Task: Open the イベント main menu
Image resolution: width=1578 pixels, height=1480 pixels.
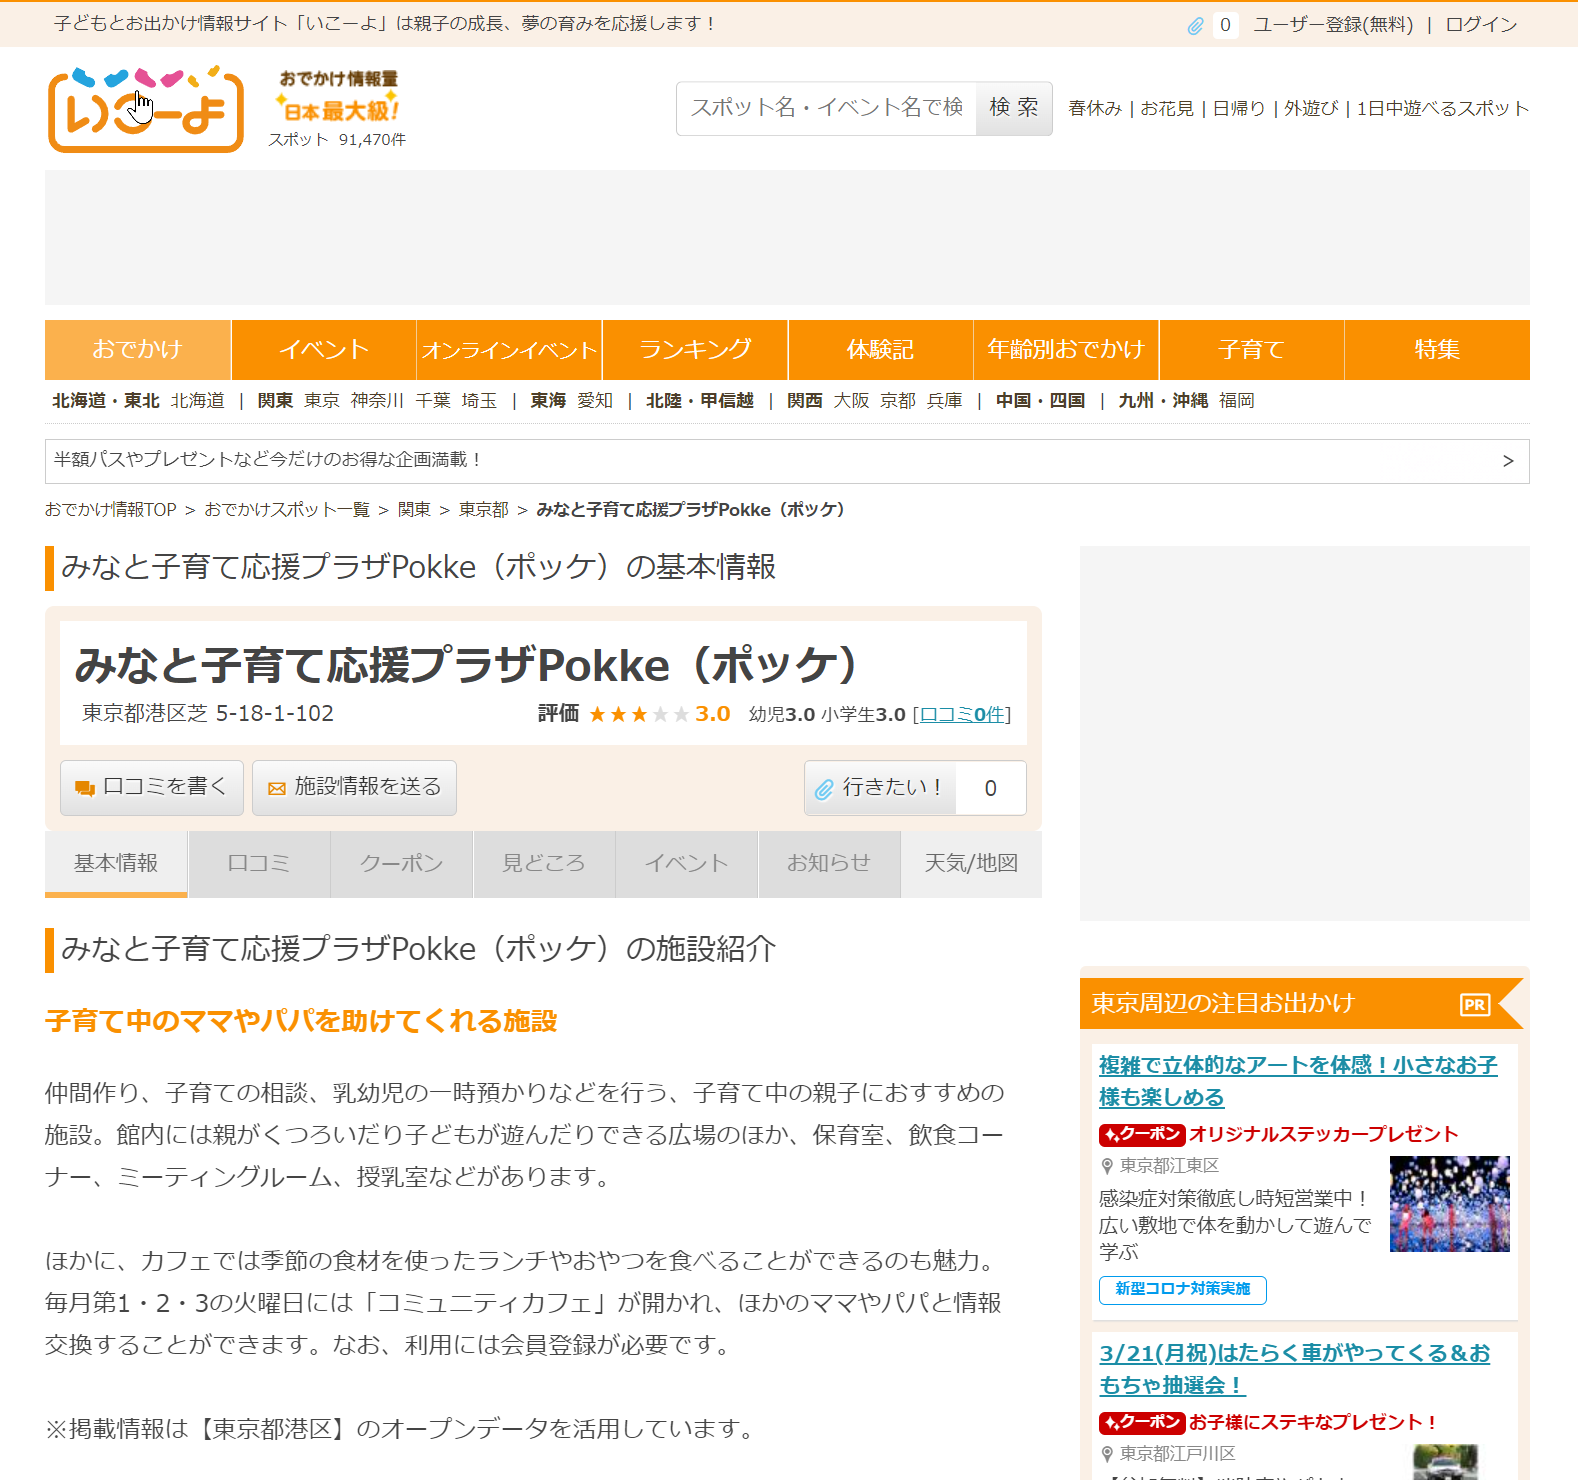Action: [x=324, y=350]
